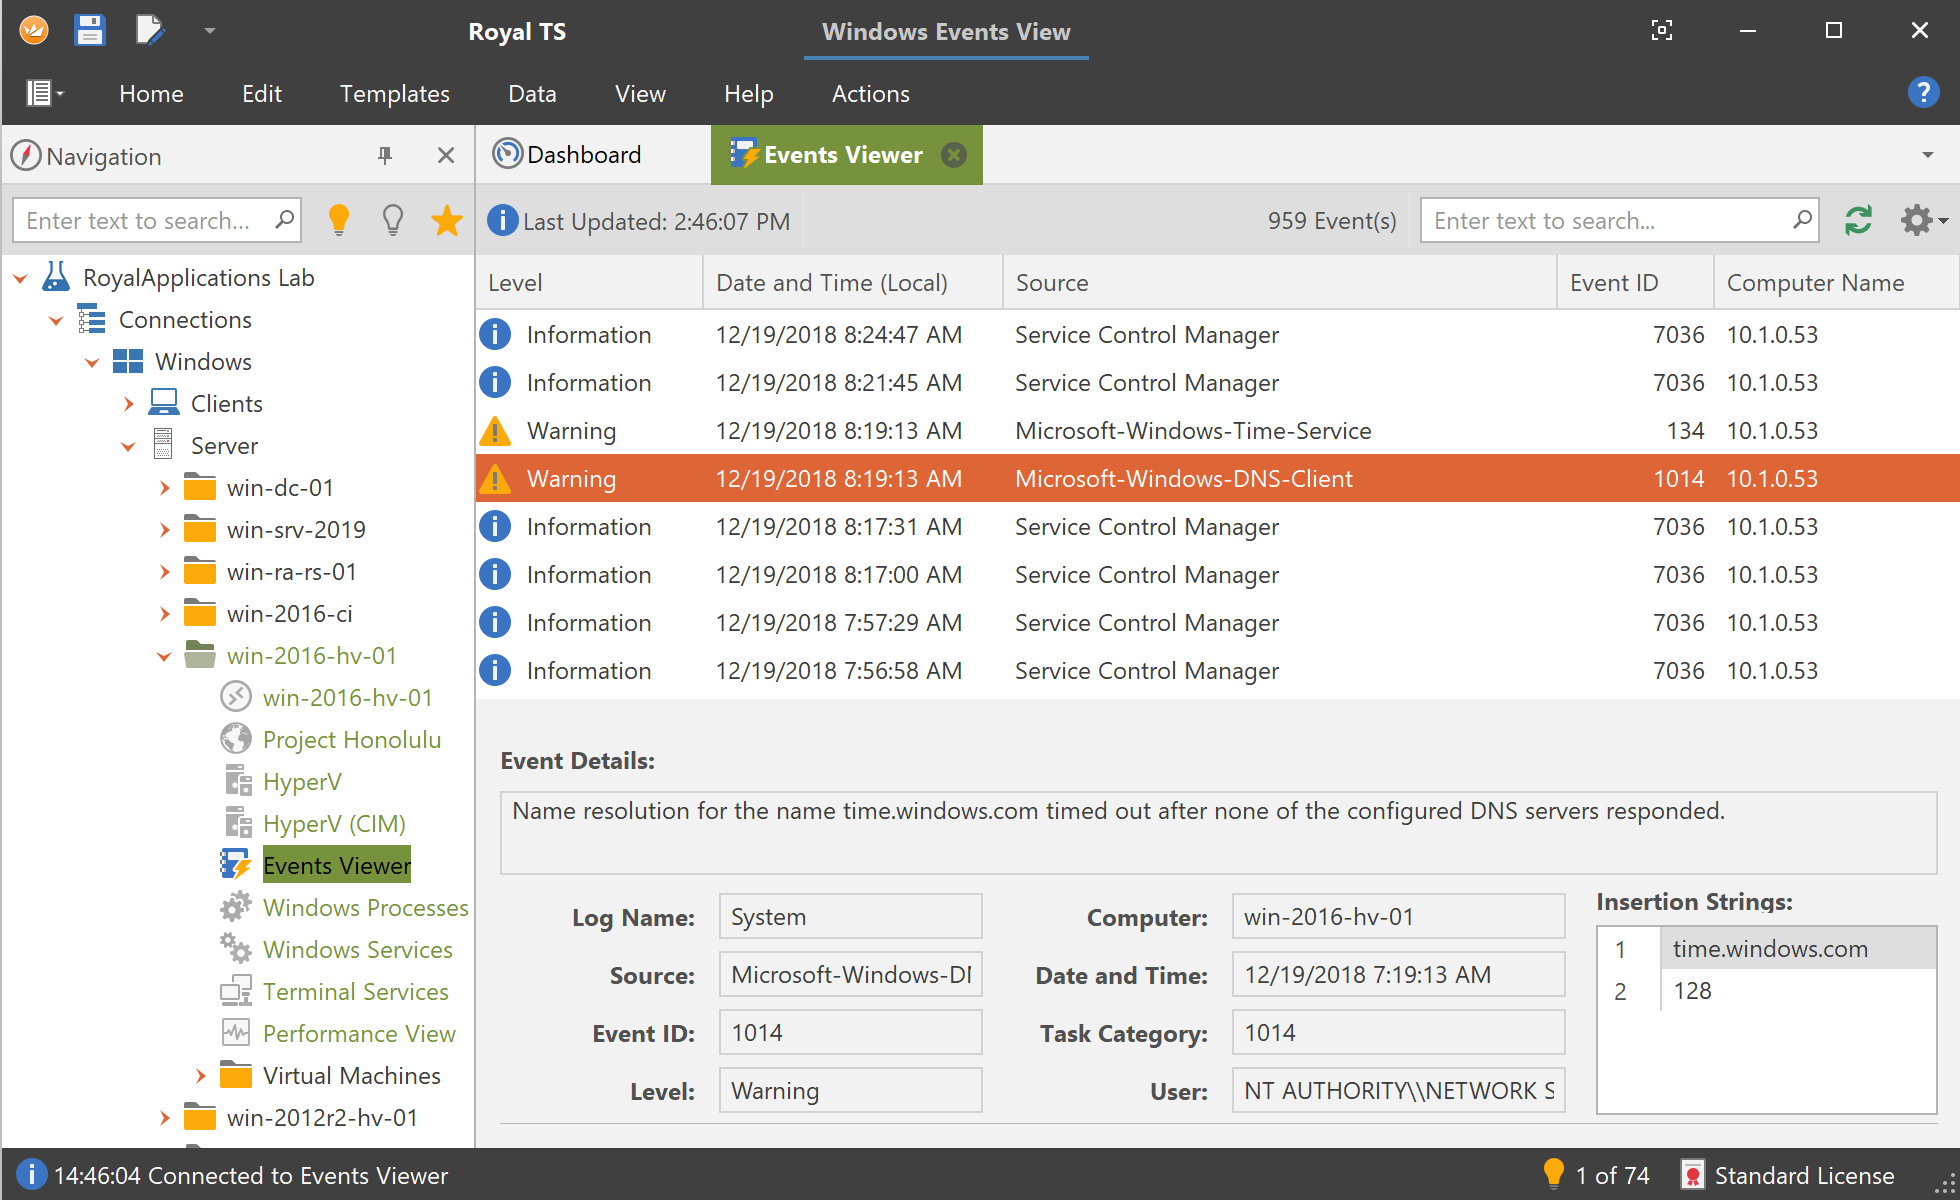Click the blue help question mark icon

pos(1923,93)
